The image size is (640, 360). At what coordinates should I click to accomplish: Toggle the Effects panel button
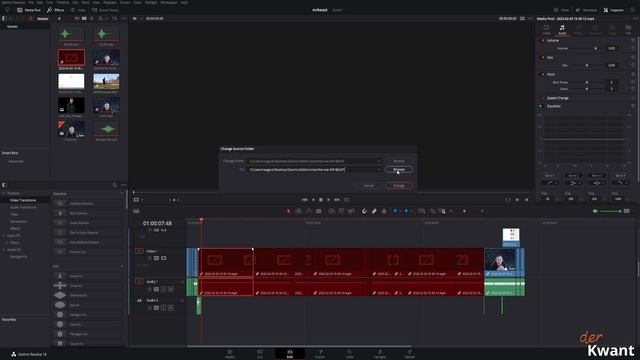pyautogui.click(x=56, y=10)
